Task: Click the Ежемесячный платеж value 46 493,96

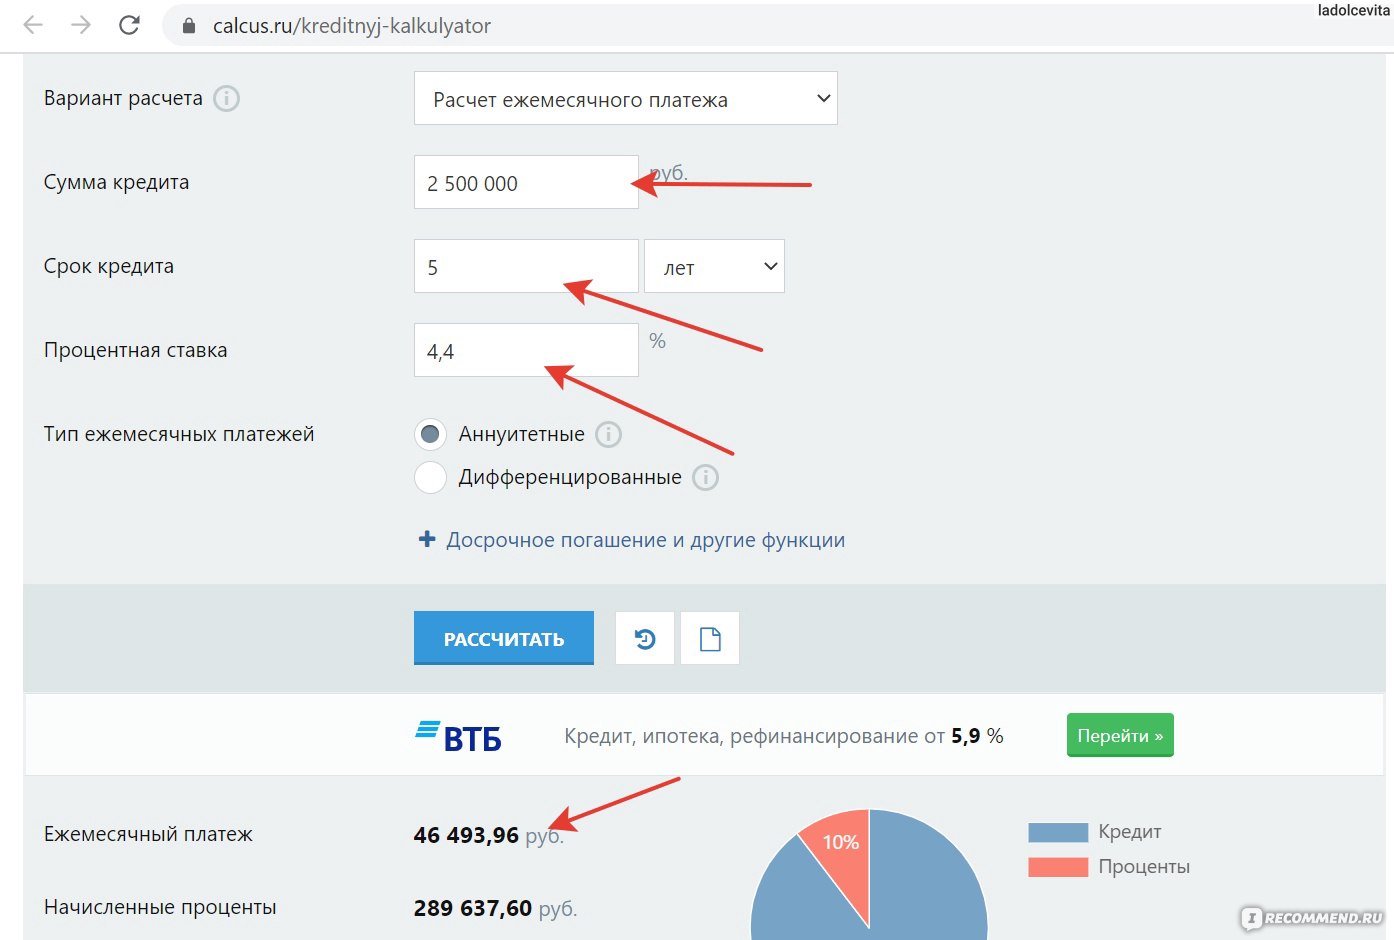Action: tap(466, 835)
